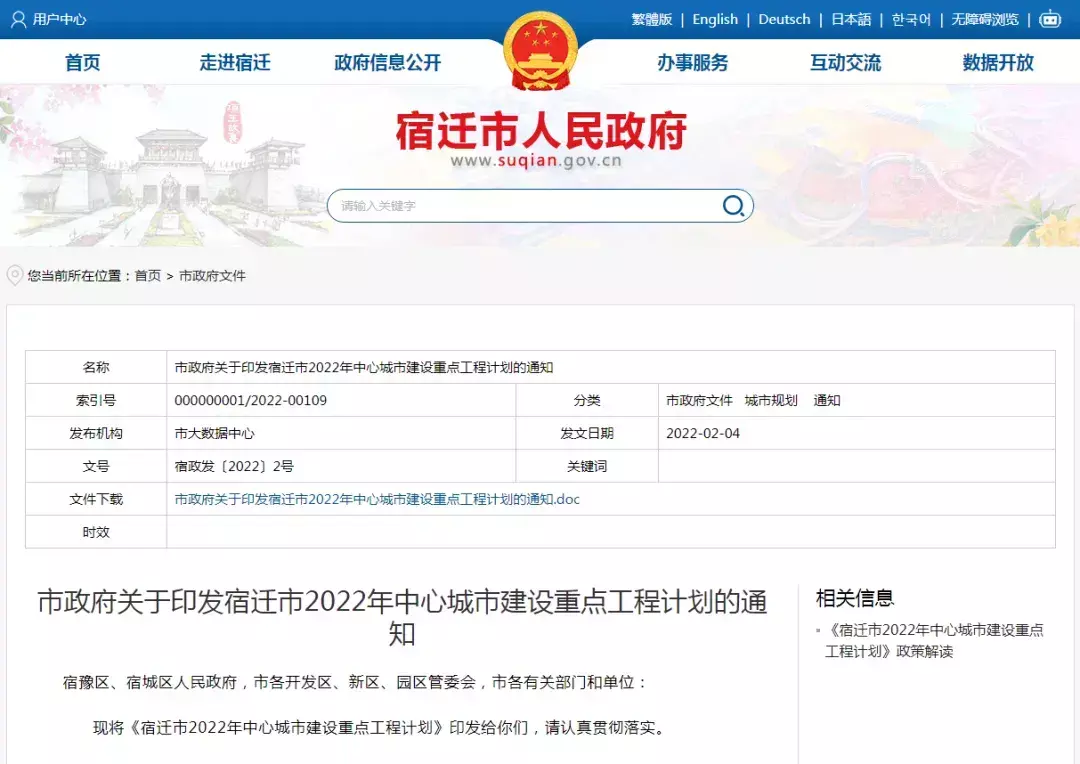This screenshot has height=764, width=1080.
Task: Go back to 首页 via the breadcrumb
Action: [x=147, y=275]
